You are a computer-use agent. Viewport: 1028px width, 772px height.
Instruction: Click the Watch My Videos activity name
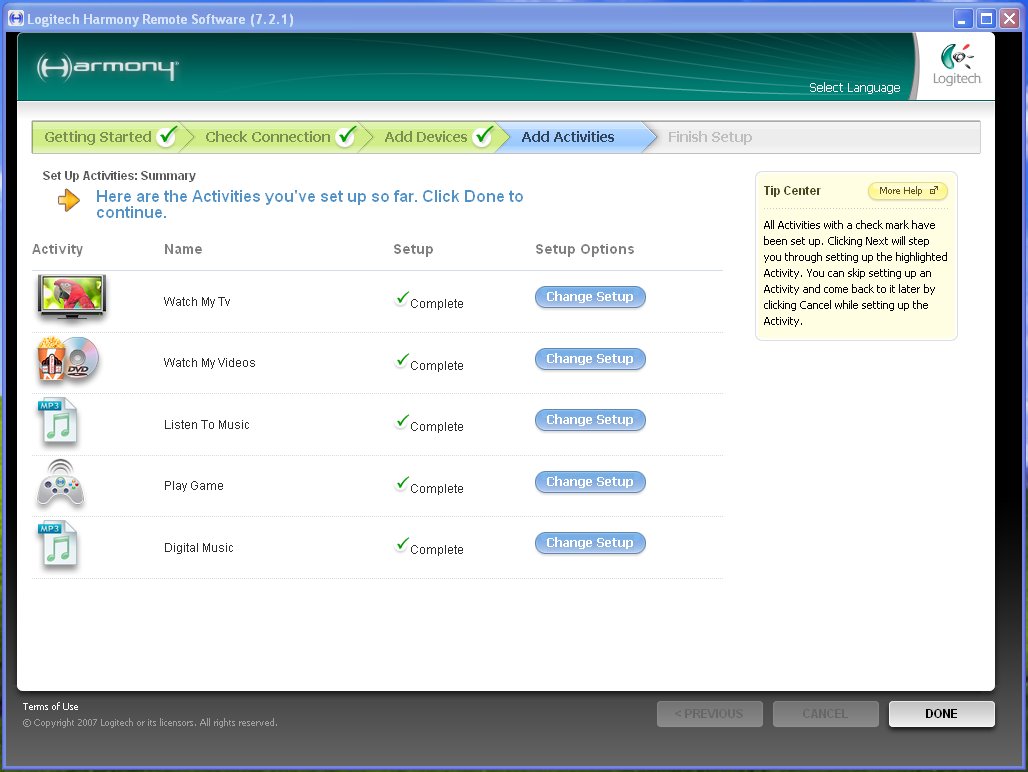(209, 362)
